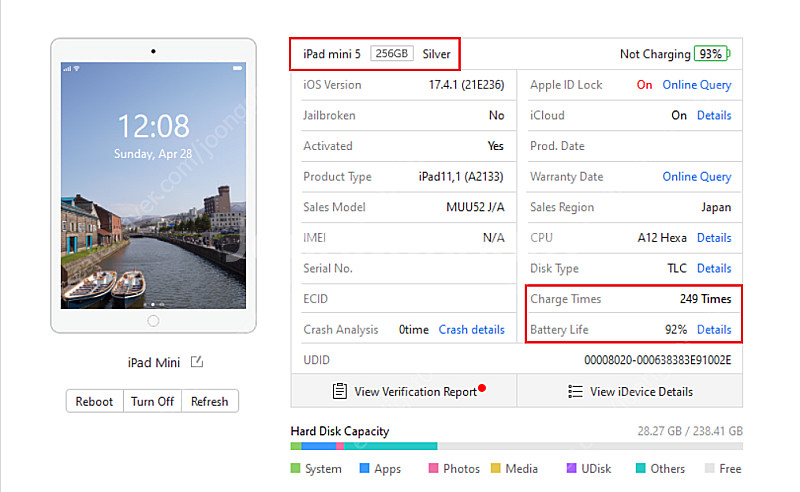The height and width of the screenshot is (492, 800).
Task: Click the pink Photos legend swatch
Action: point(434,468)
